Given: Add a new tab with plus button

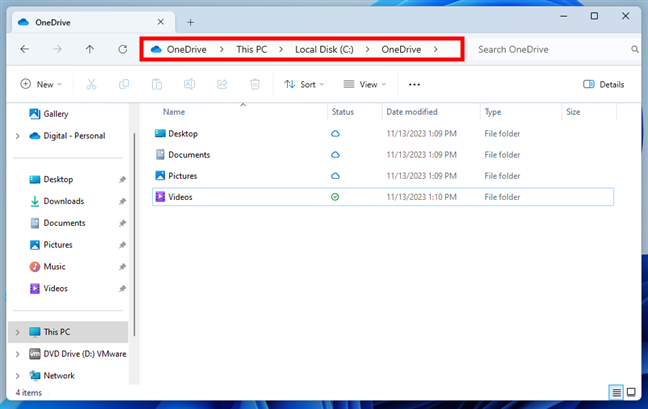Looking at the screenshot, I should click(x=191, y=22).
